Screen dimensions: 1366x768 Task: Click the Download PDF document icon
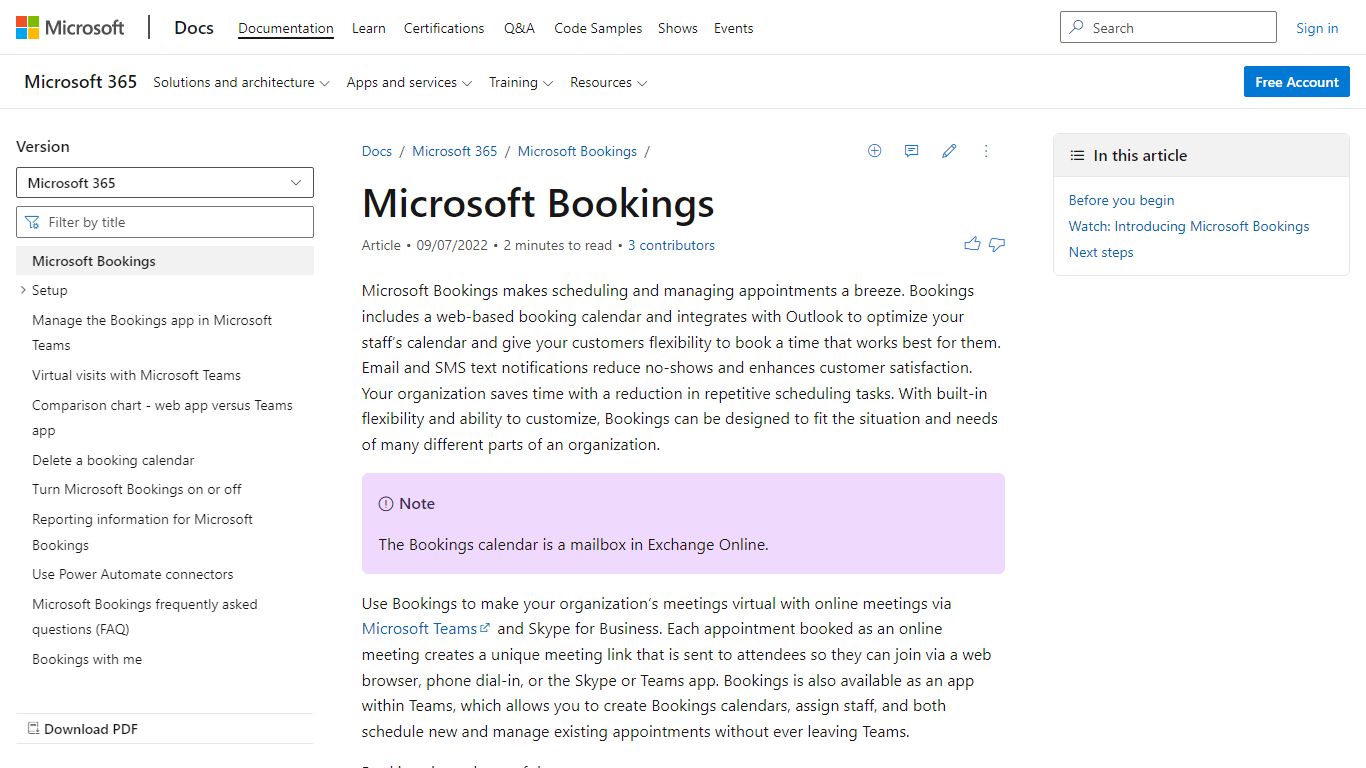tap(33, 729)
